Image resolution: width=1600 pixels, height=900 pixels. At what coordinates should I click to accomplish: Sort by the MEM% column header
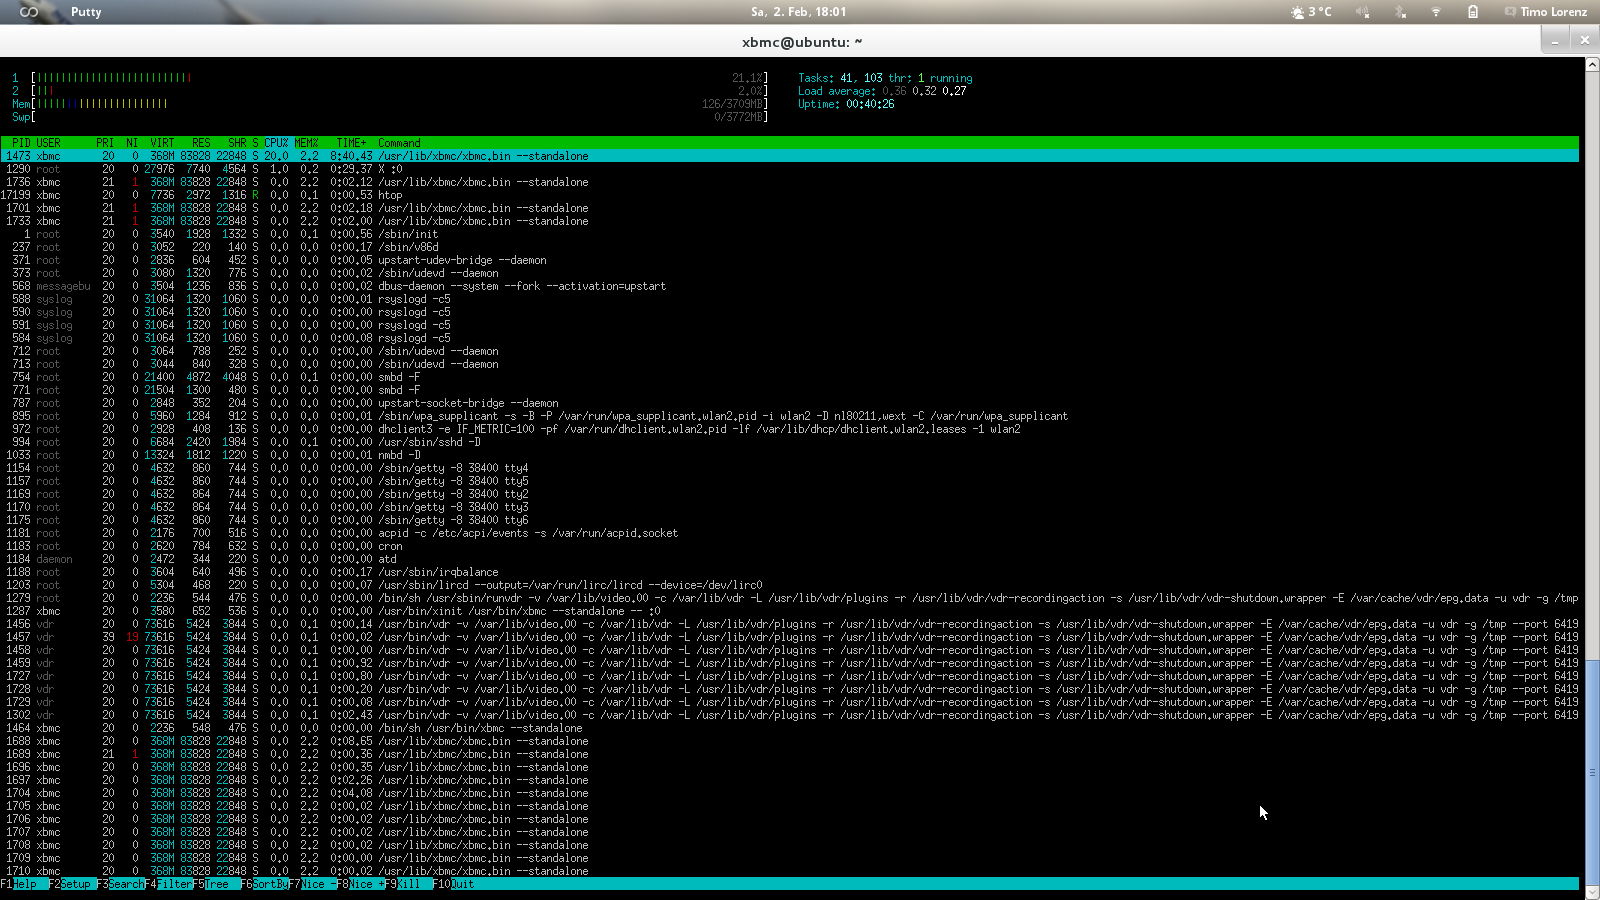[x=306, y=143]
